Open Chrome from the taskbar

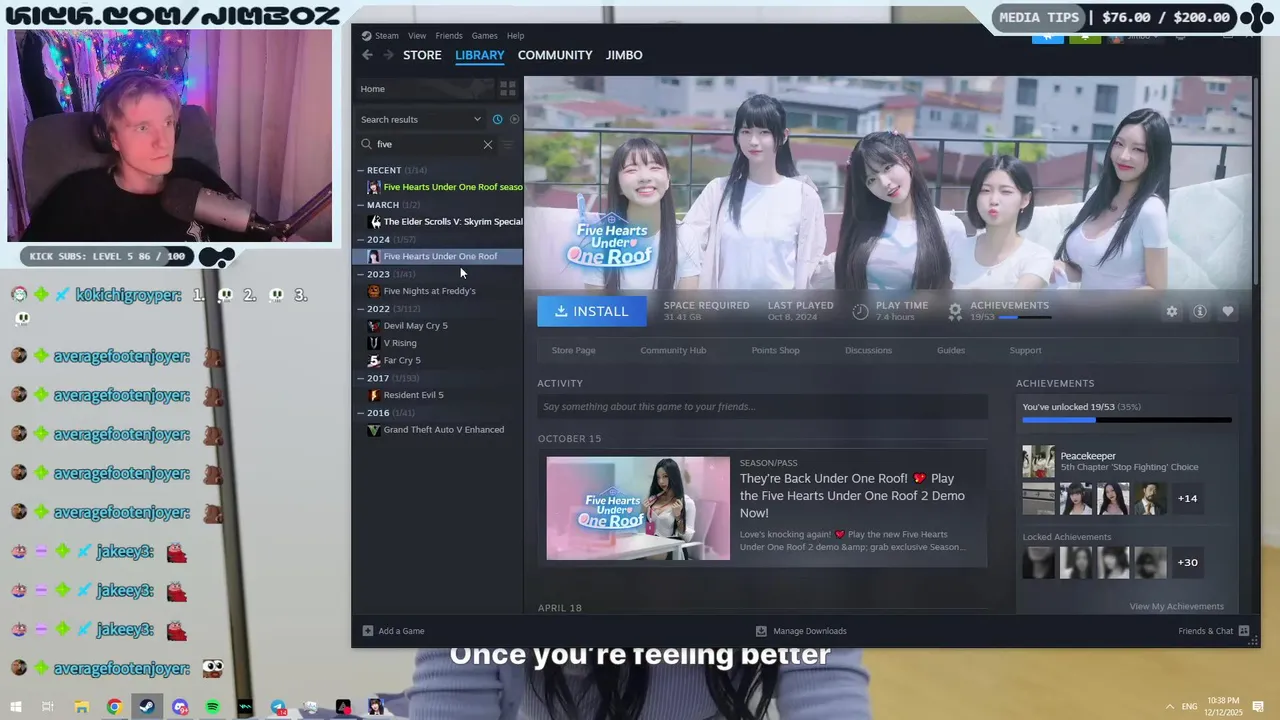[114, 707]
